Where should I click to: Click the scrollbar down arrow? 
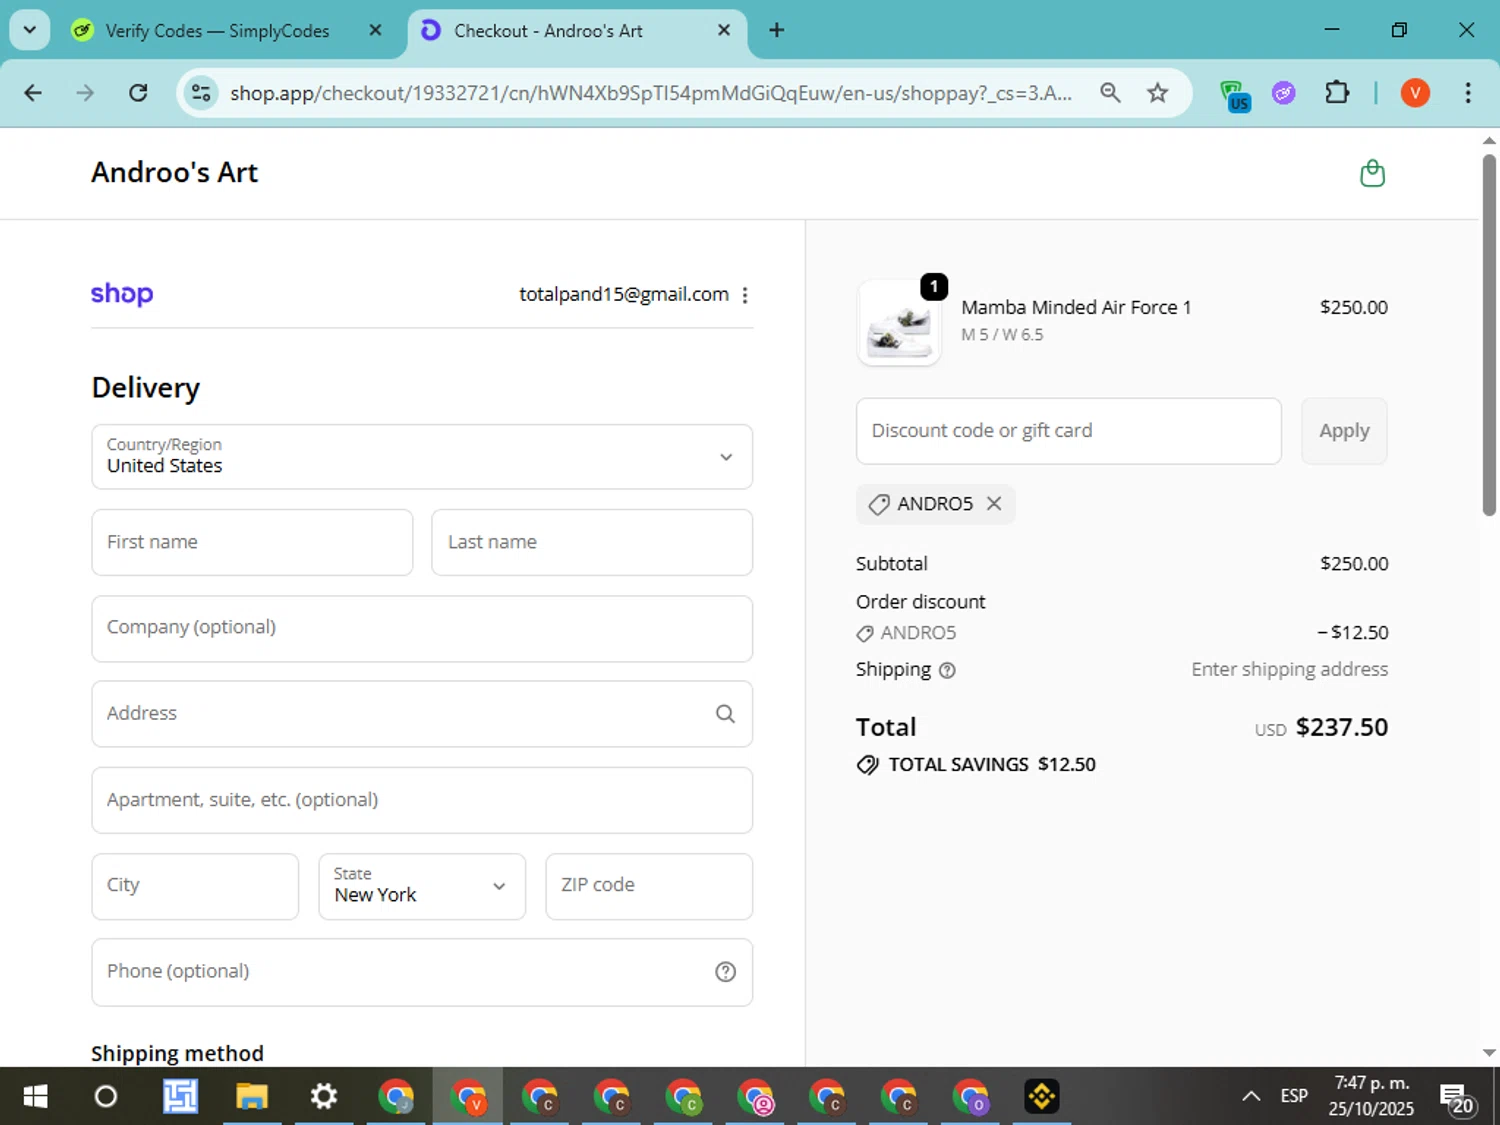[x=1489, y=1053]
